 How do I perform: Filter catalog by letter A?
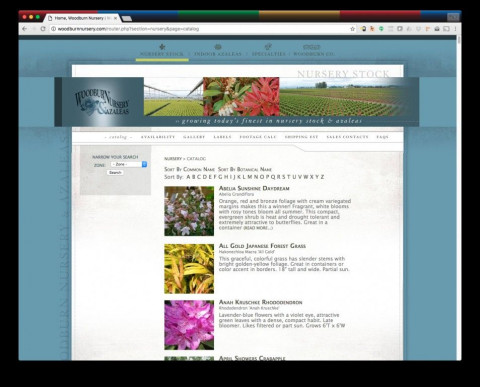point(188,177)
